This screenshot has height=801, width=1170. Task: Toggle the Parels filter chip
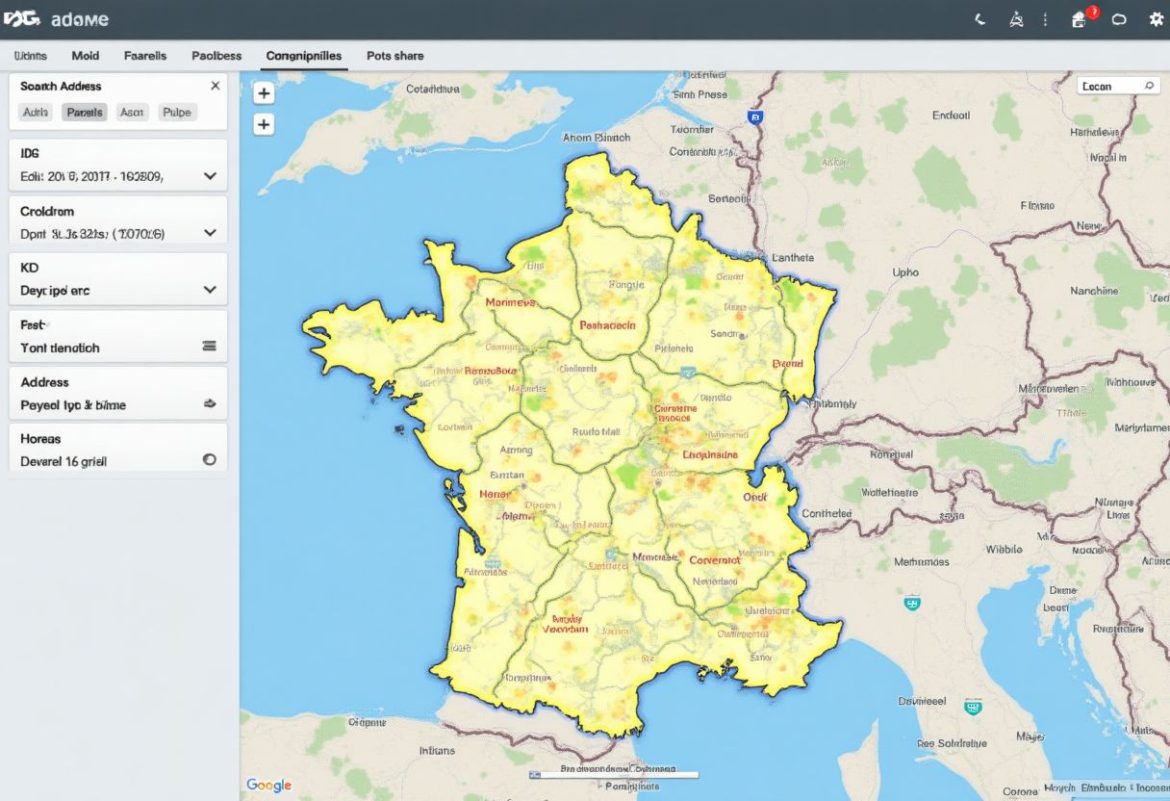pos(84,113)
